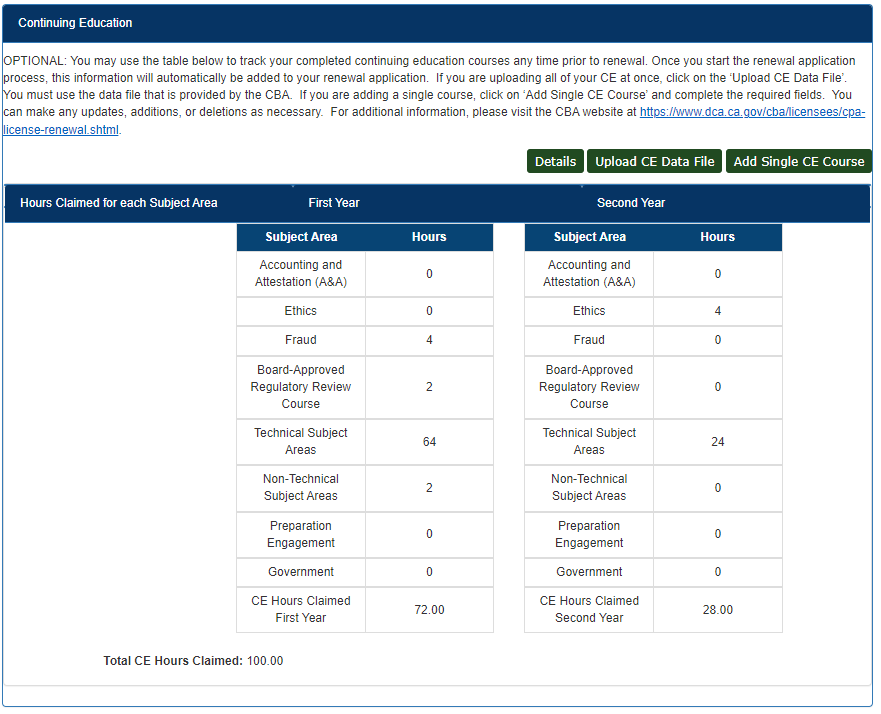Select CE Hours Claimed Second Year cell
This screenshot has height=714, width=881.
tap(589, 610)
